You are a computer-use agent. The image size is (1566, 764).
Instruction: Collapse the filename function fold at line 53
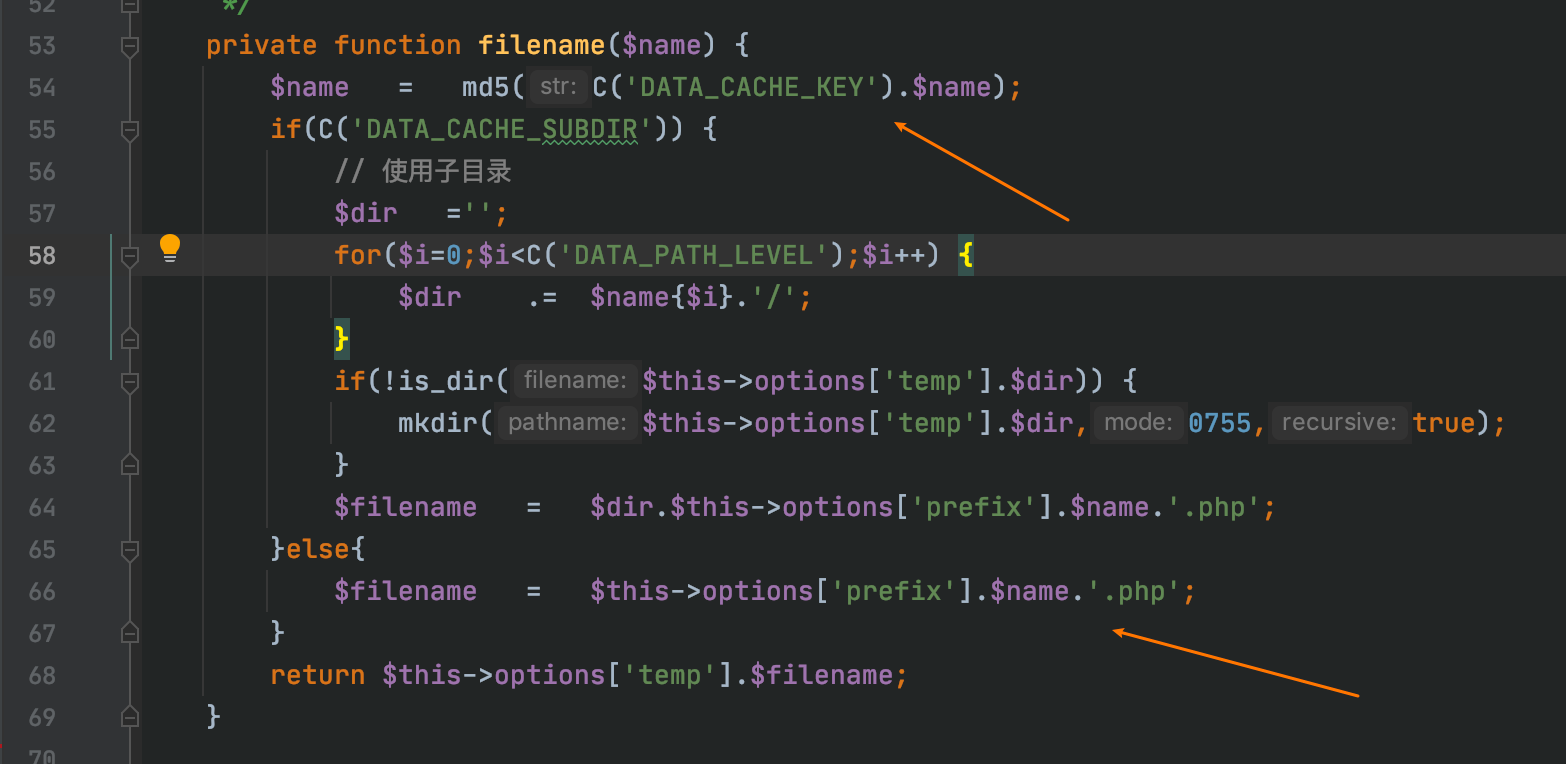point(129,46)
